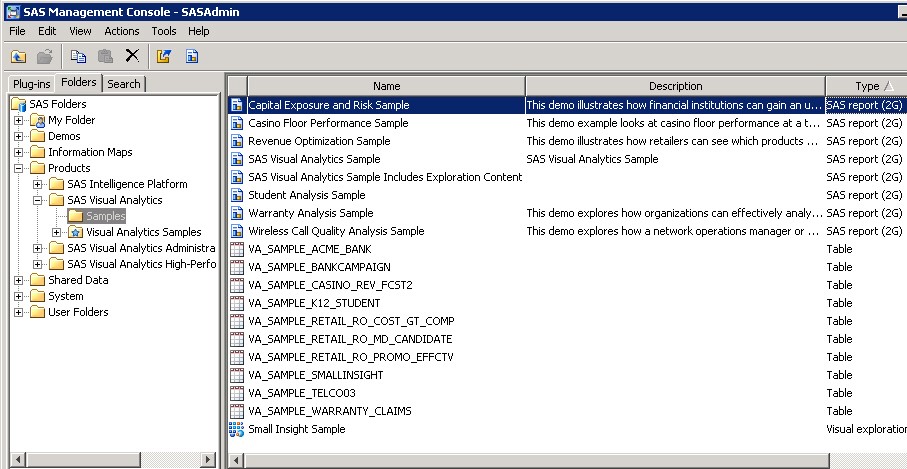Click the greyed-out refresh folder toolbar icon
The height and width of the screenshot is (469, 907).
[x=45, y=56]
